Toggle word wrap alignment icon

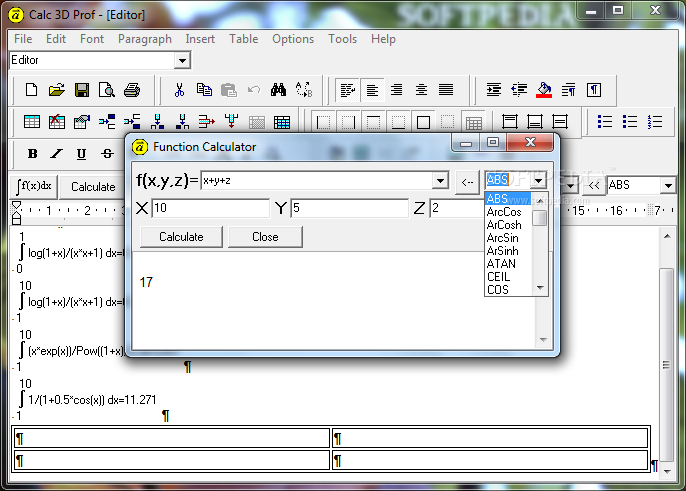coord(347,90)
